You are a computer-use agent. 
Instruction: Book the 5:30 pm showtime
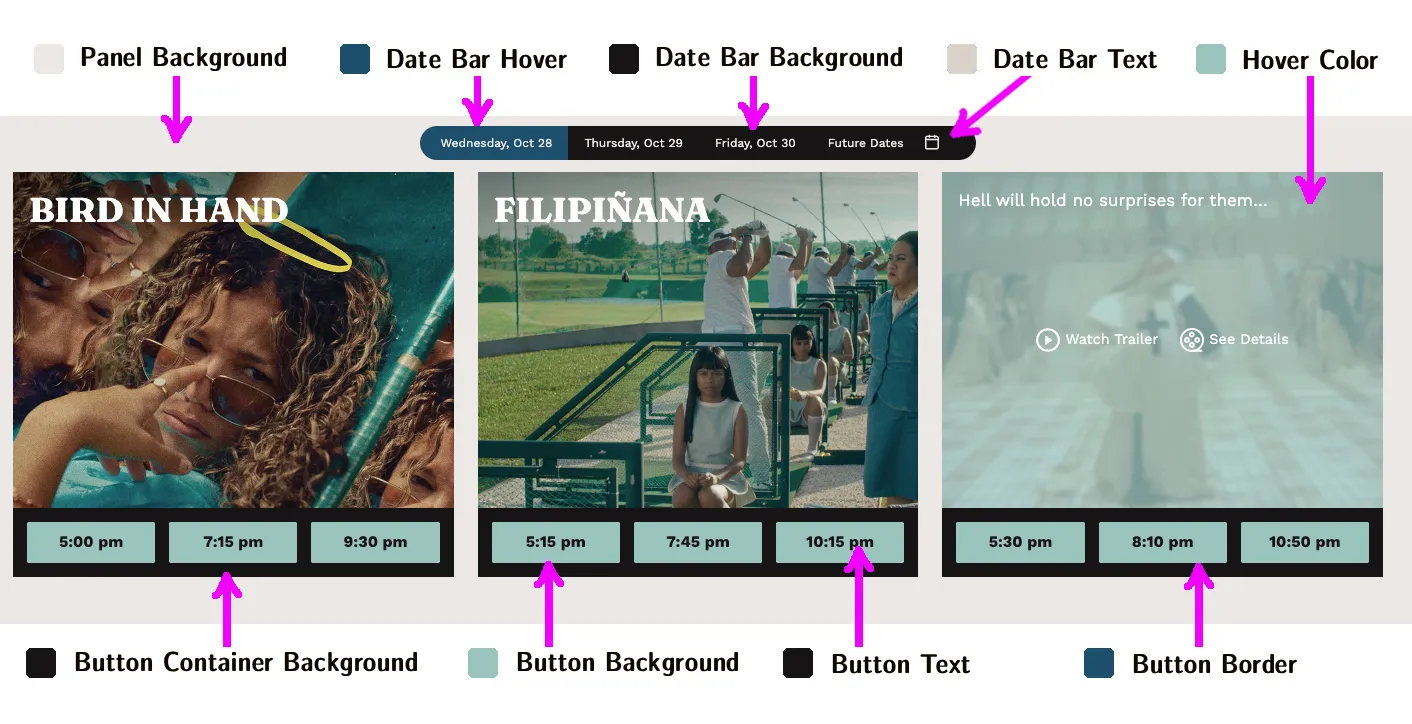coord(1020,542)
